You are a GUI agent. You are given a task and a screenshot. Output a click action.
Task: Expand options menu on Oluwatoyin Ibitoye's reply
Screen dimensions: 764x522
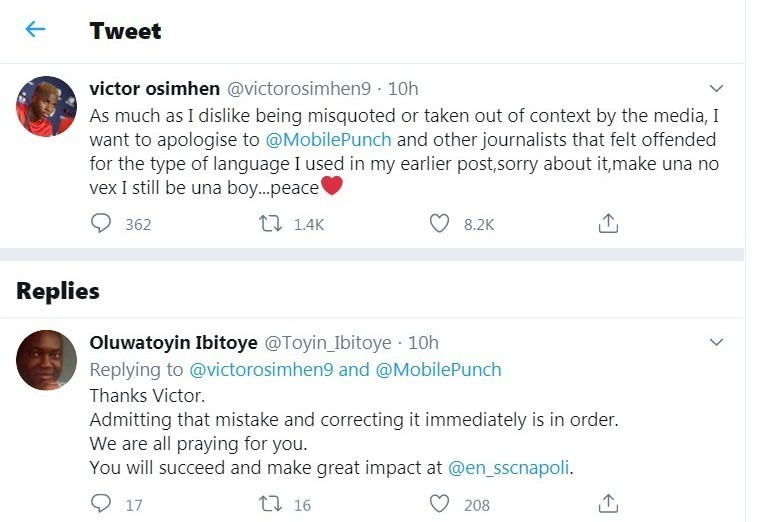pos(716,342)
